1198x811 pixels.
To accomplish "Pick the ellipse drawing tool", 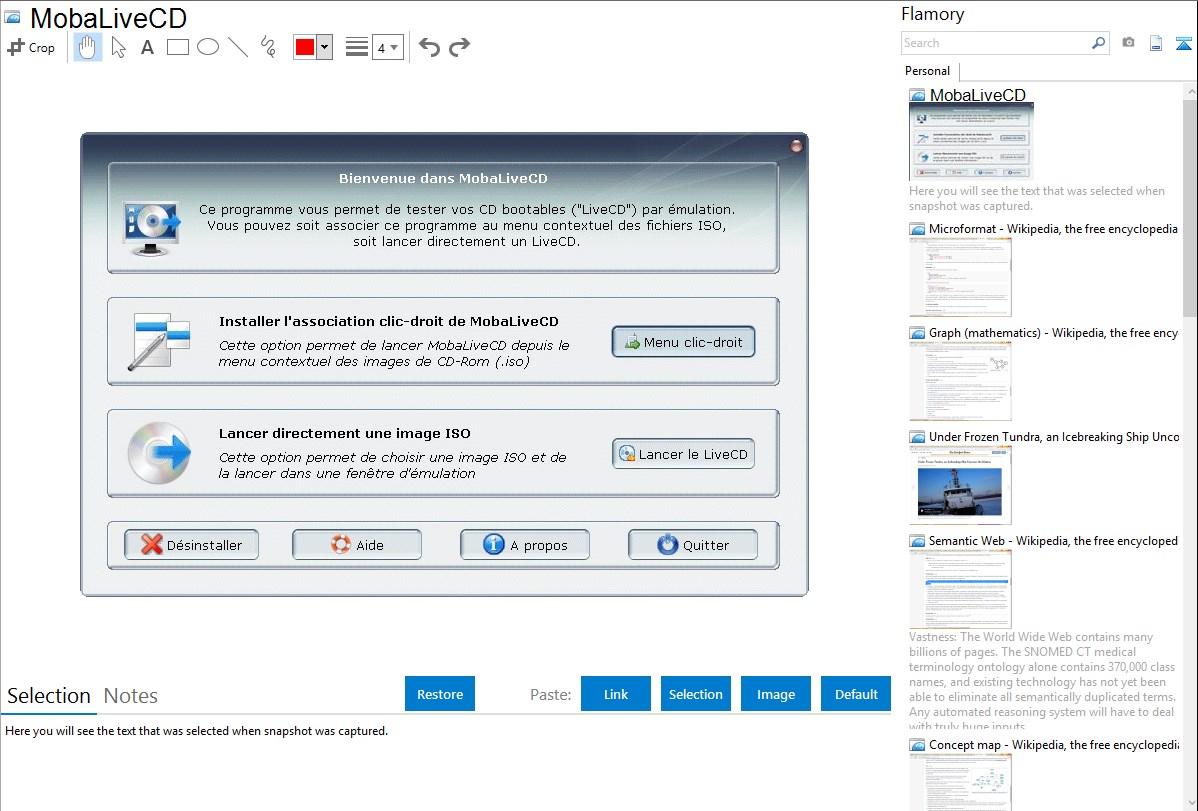I will (x=208, y=47).
